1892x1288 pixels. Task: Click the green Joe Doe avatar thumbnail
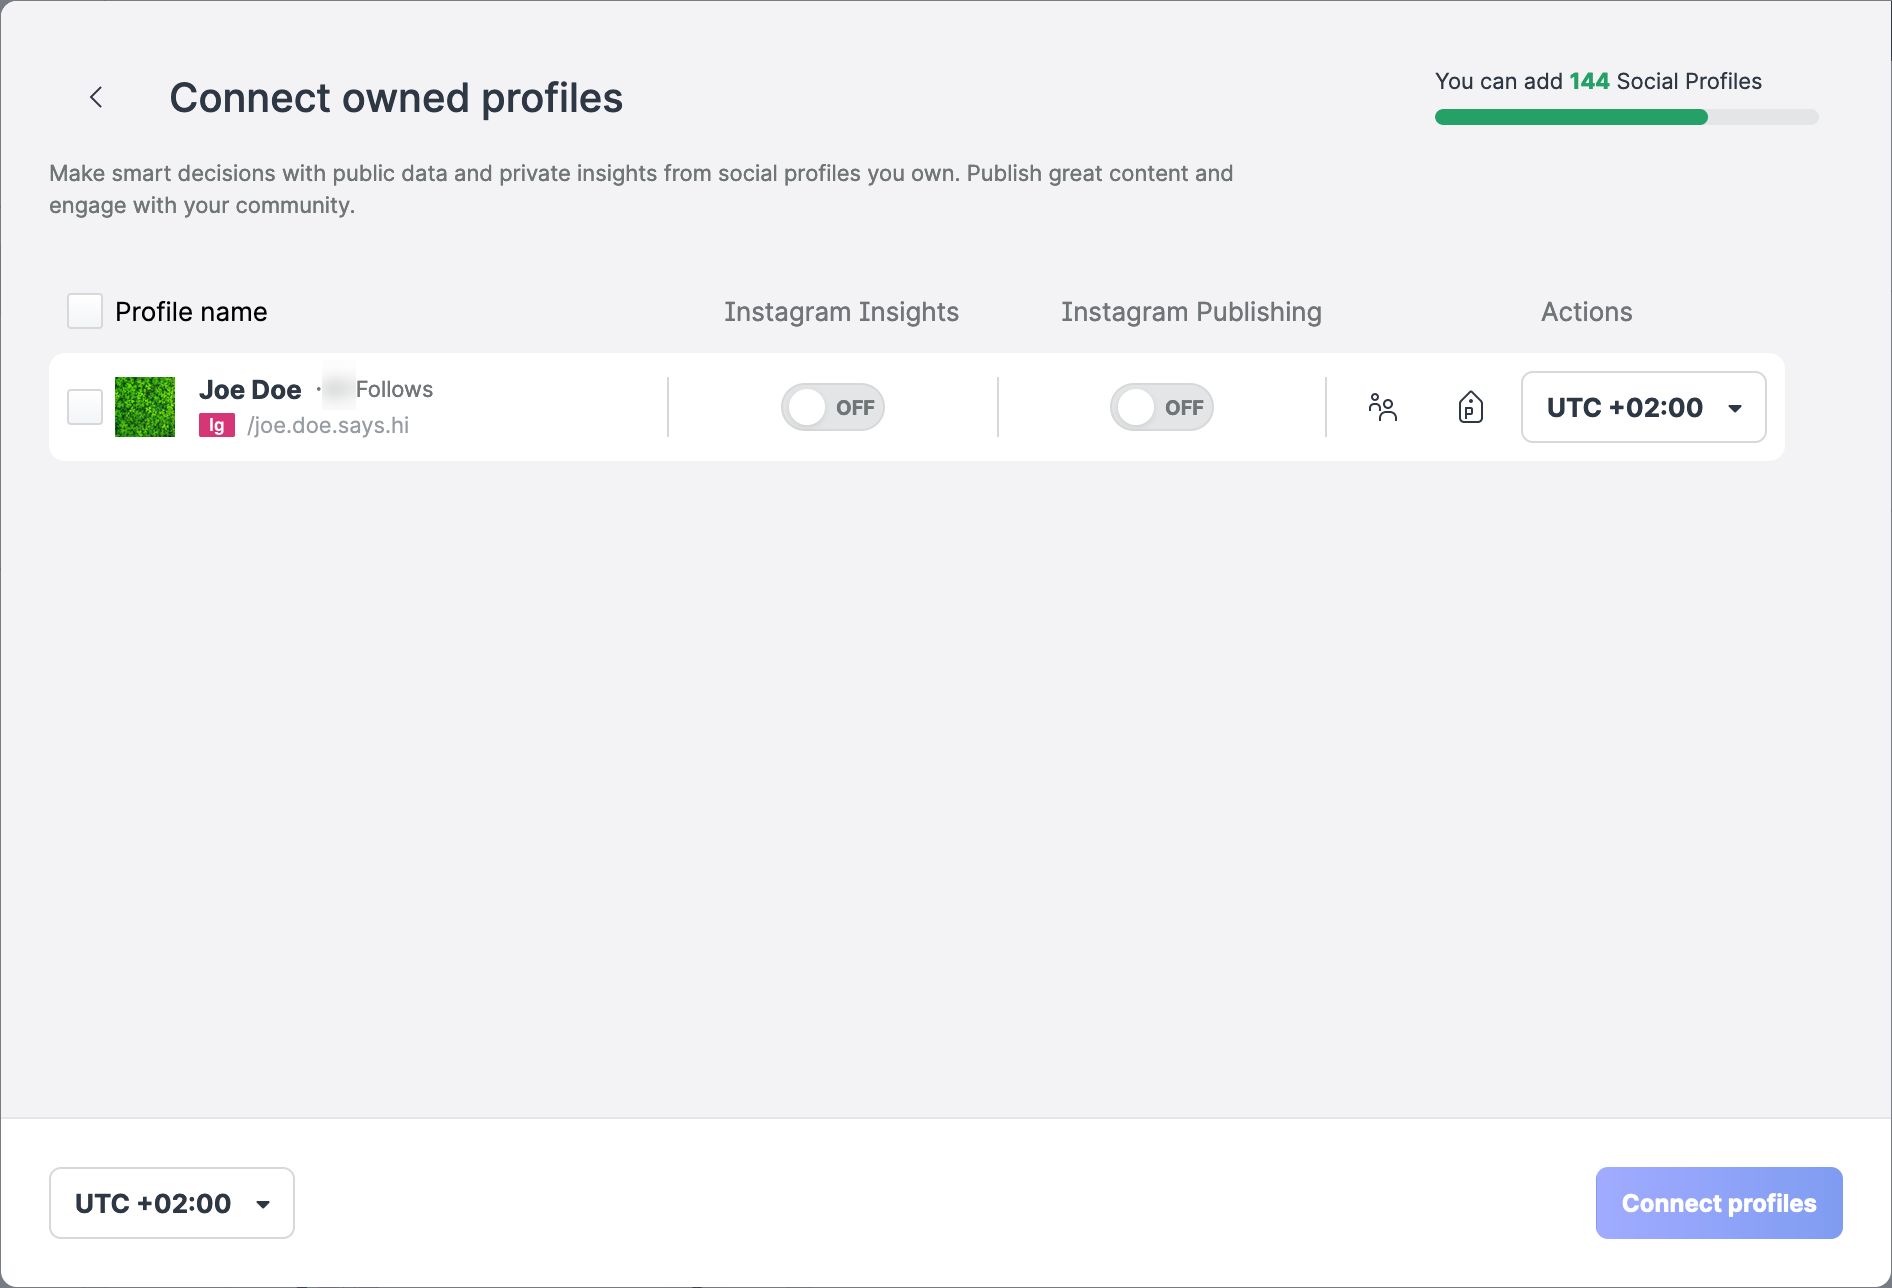coord(145,407)
